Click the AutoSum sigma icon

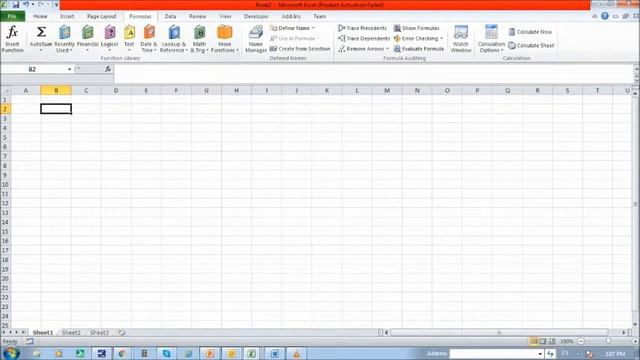(41, 32)
